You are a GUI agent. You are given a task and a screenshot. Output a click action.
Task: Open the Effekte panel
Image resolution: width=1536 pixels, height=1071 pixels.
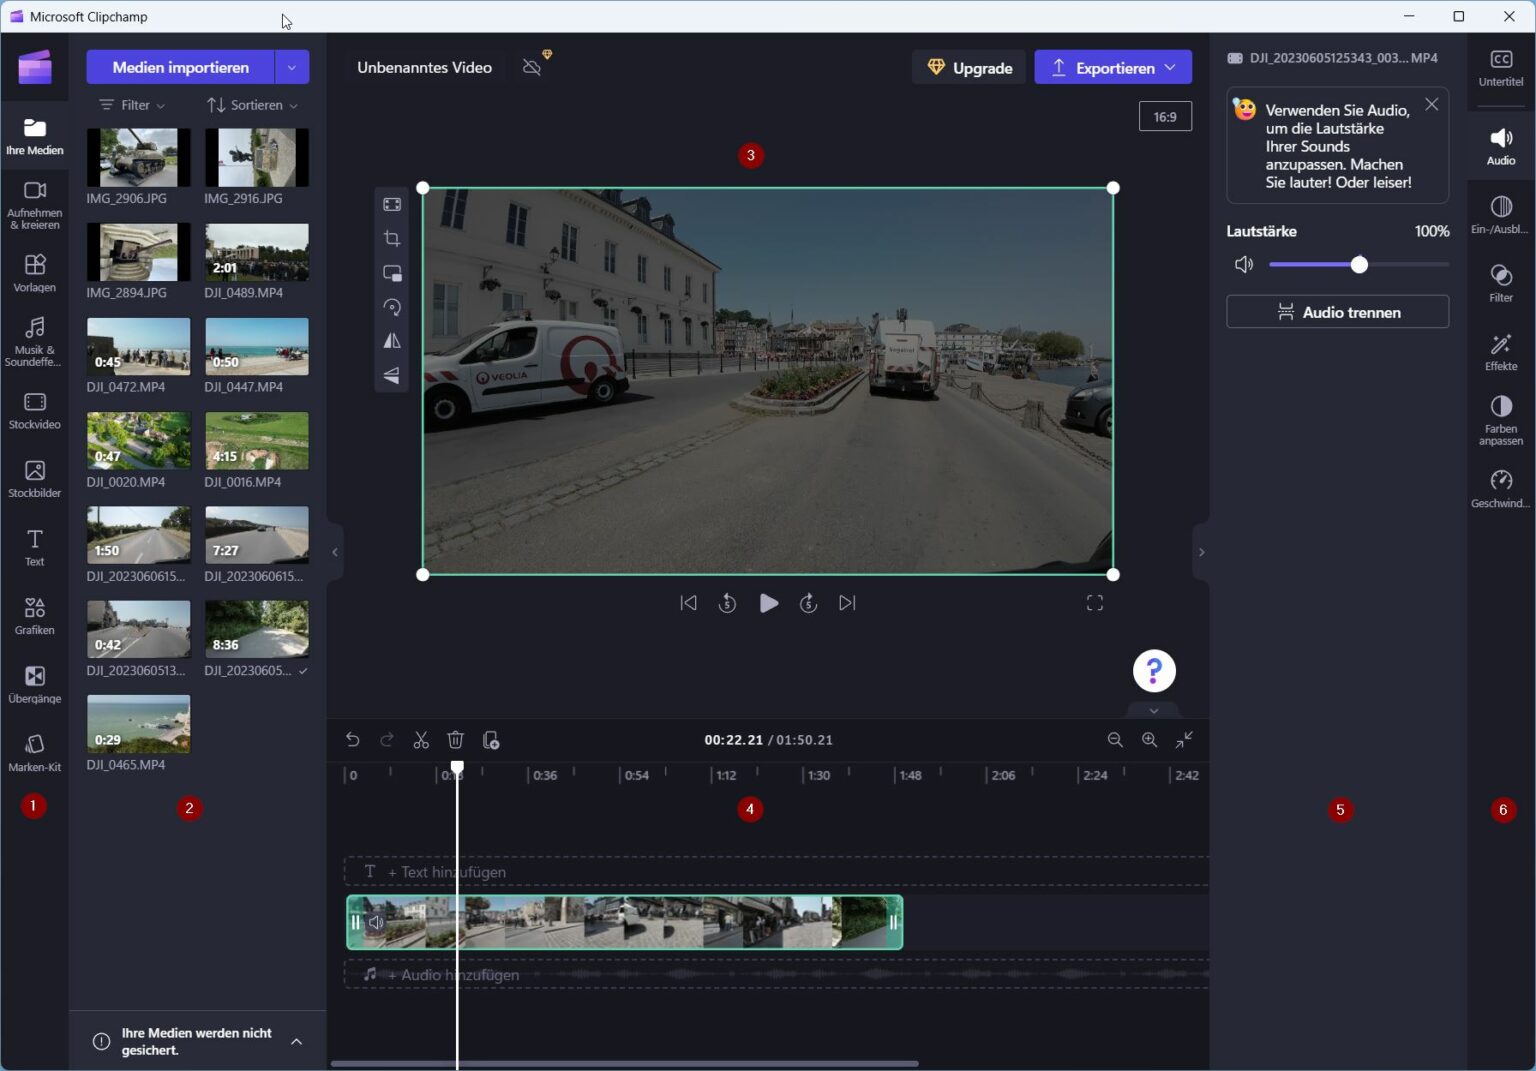tap(1500, 352)
